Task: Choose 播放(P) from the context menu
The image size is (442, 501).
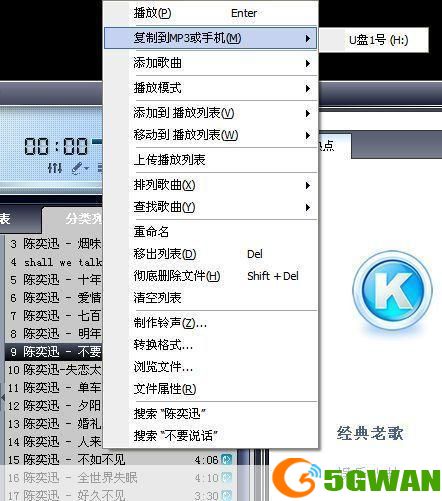Action: pyautogui.click(x=211, y=13)
